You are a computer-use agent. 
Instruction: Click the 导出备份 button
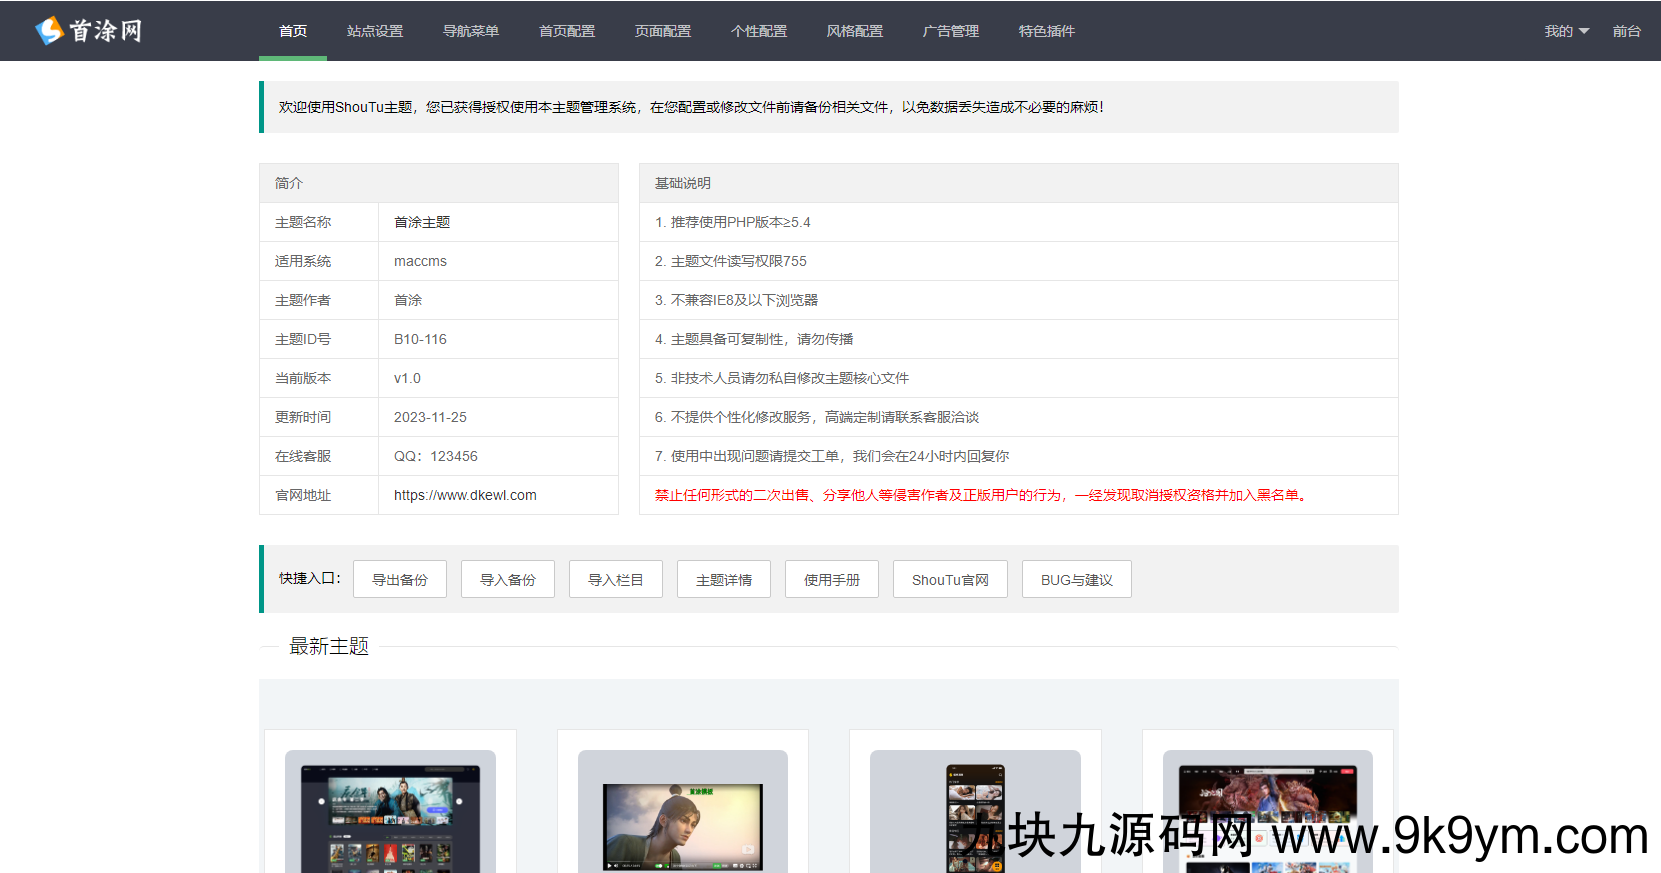pyautogui.click(x=400, y=580)
